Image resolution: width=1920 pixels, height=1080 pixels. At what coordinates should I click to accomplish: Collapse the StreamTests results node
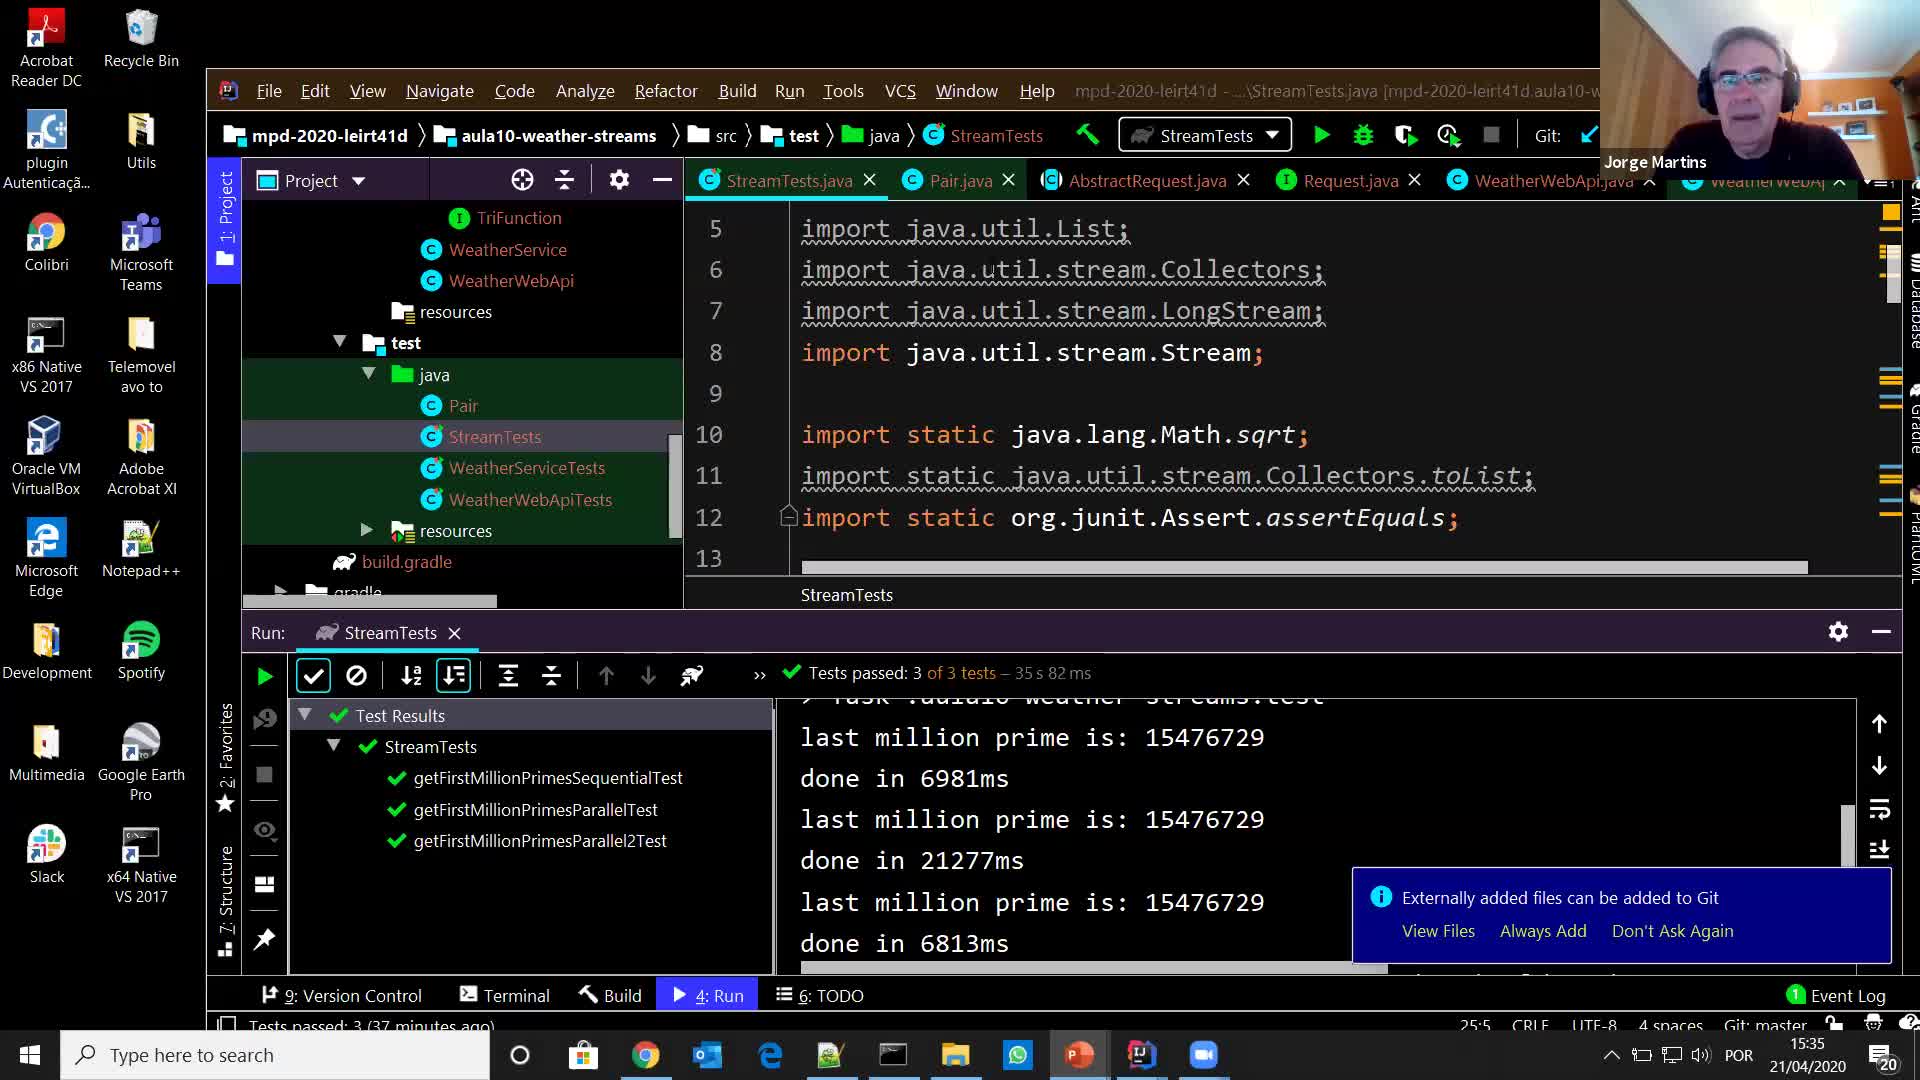(x=334, y=746)
